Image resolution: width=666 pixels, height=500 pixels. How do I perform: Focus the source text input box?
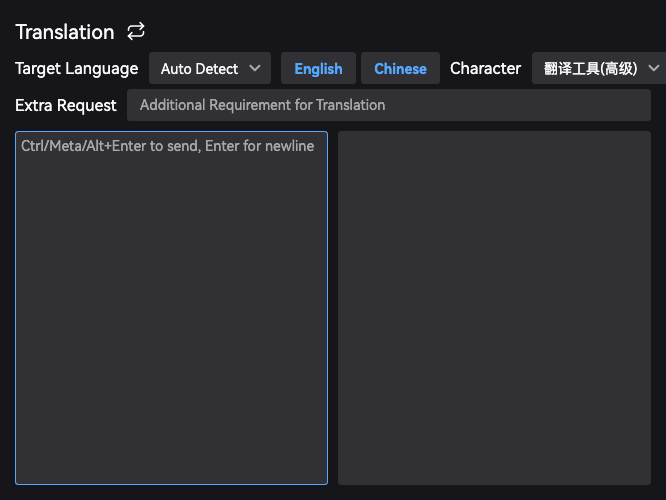pyautogui.click(x=172, y=308)
